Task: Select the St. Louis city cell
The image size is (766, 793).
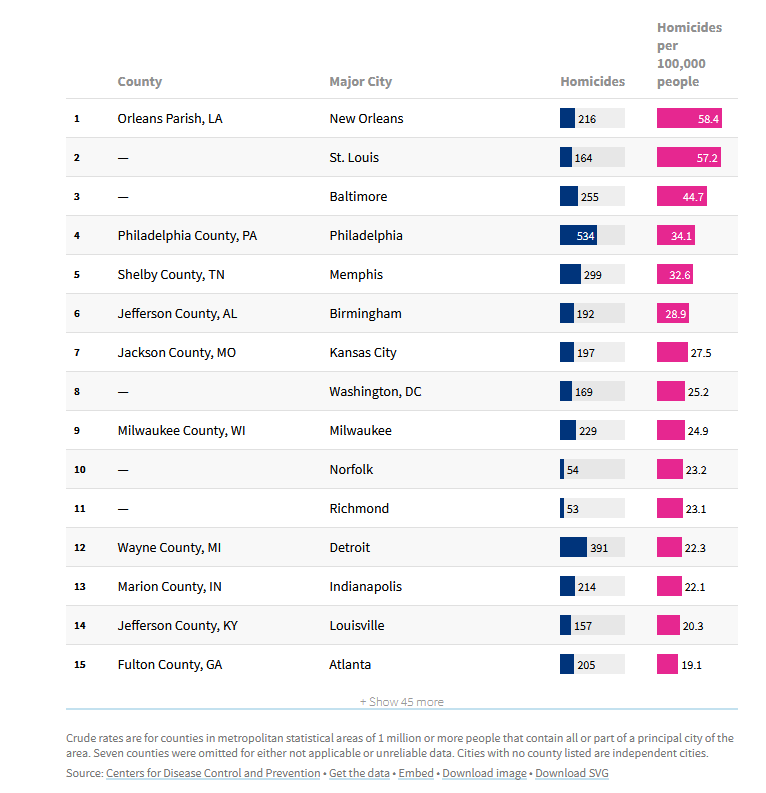Action: click(x=354, y=157)
